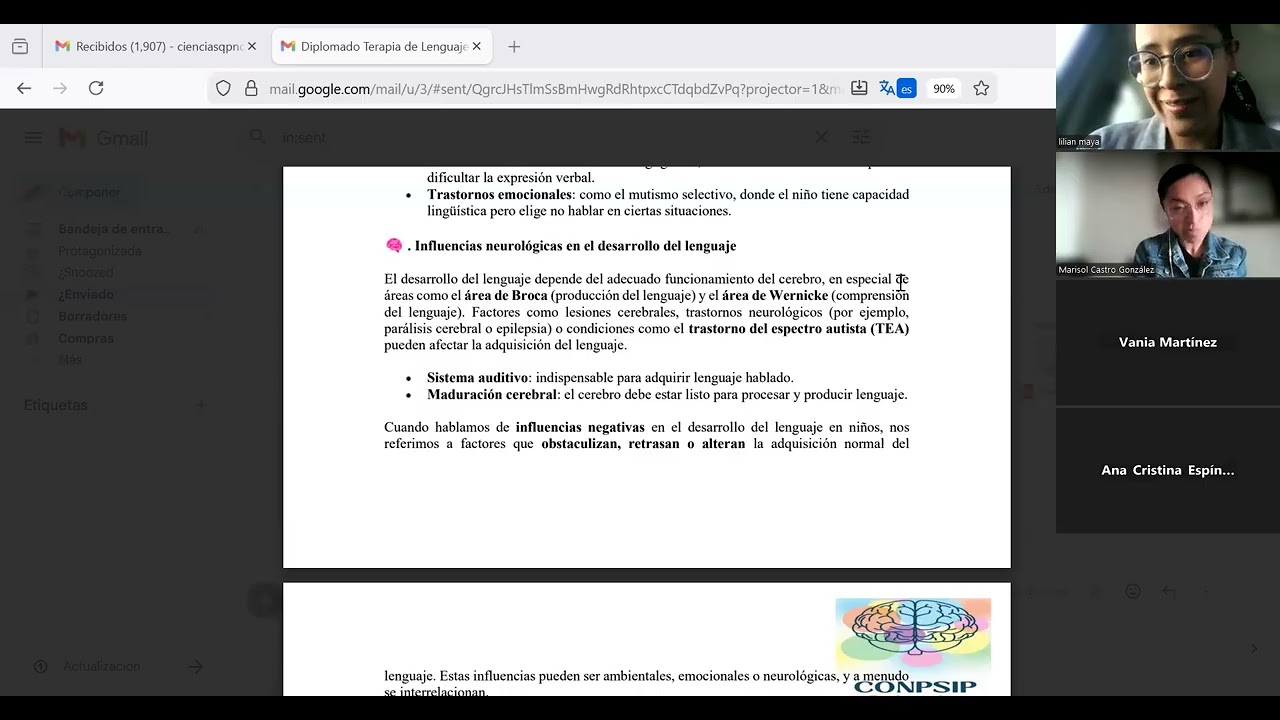Select Marisol Castro González video tile
1280x720 pixels.
tap(1168, 215)
